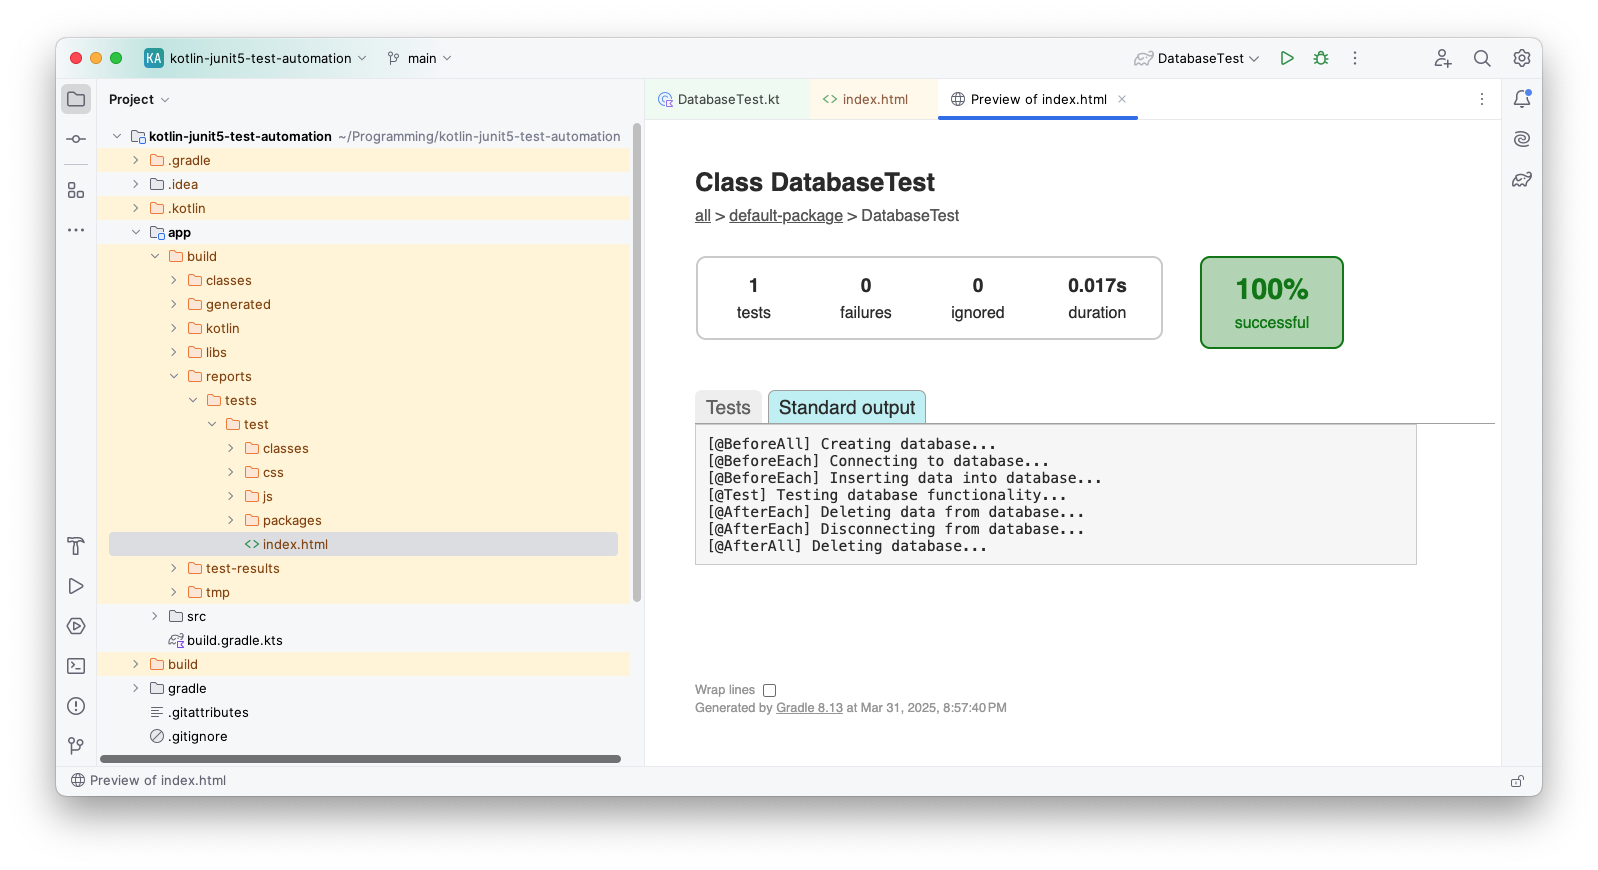Screen dimensions: 1598x870
Task: Select index.html in the project tree
Action: (363, 544)
